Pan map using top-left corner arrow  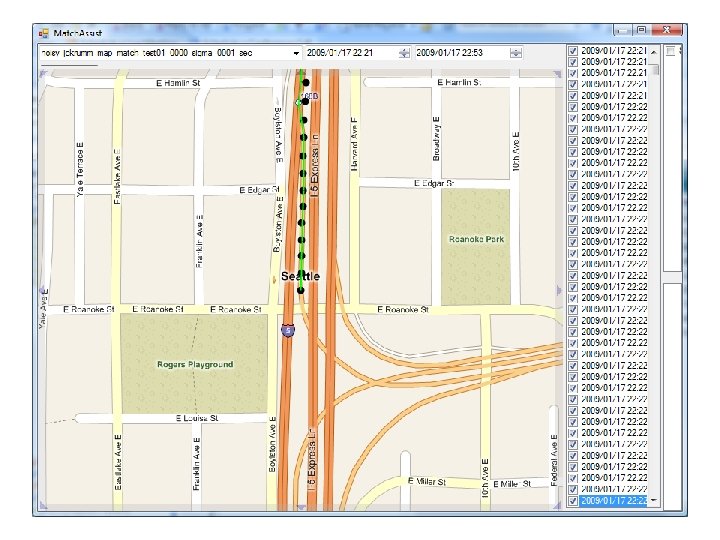(x=44, y=74)
